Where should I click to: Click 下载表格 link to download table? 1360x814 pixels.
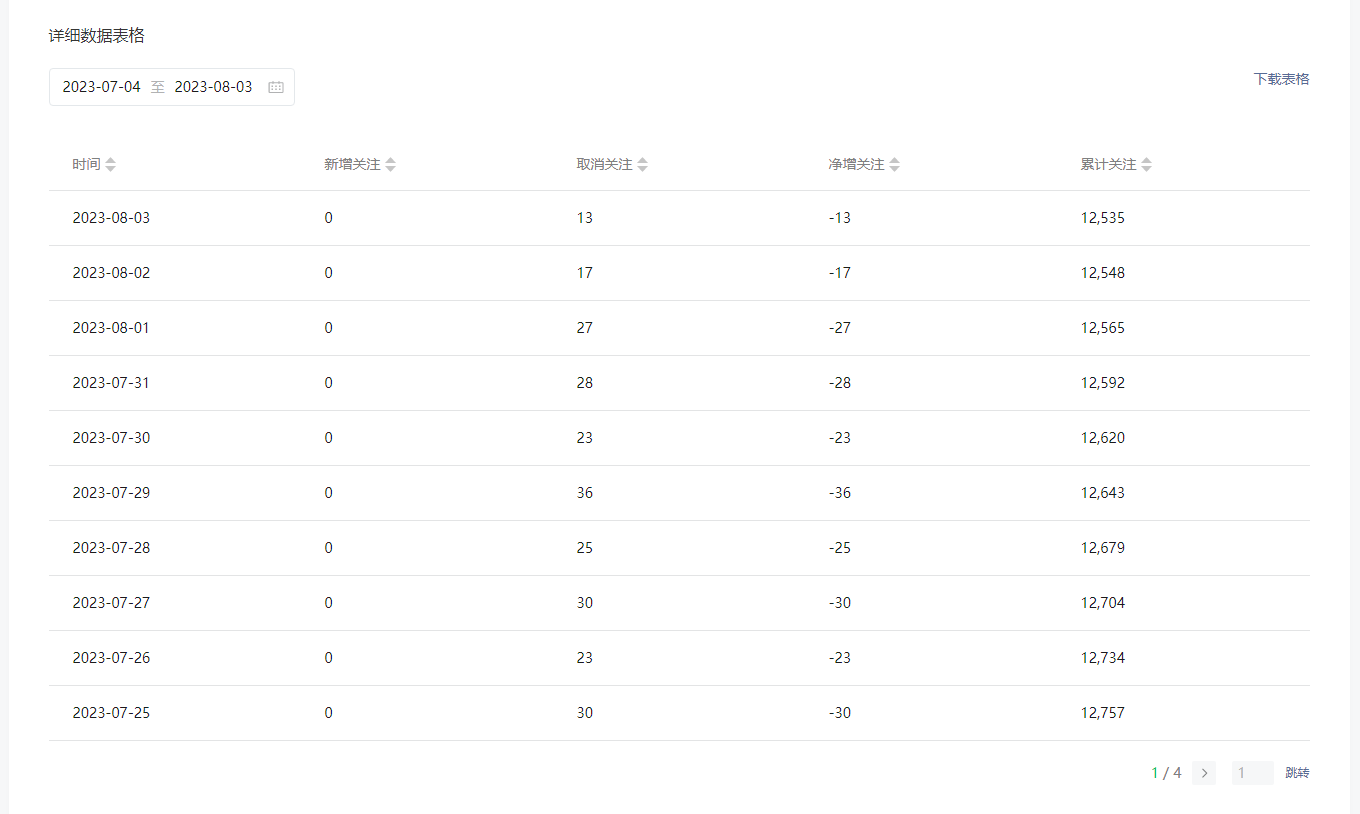(1281, 79)
